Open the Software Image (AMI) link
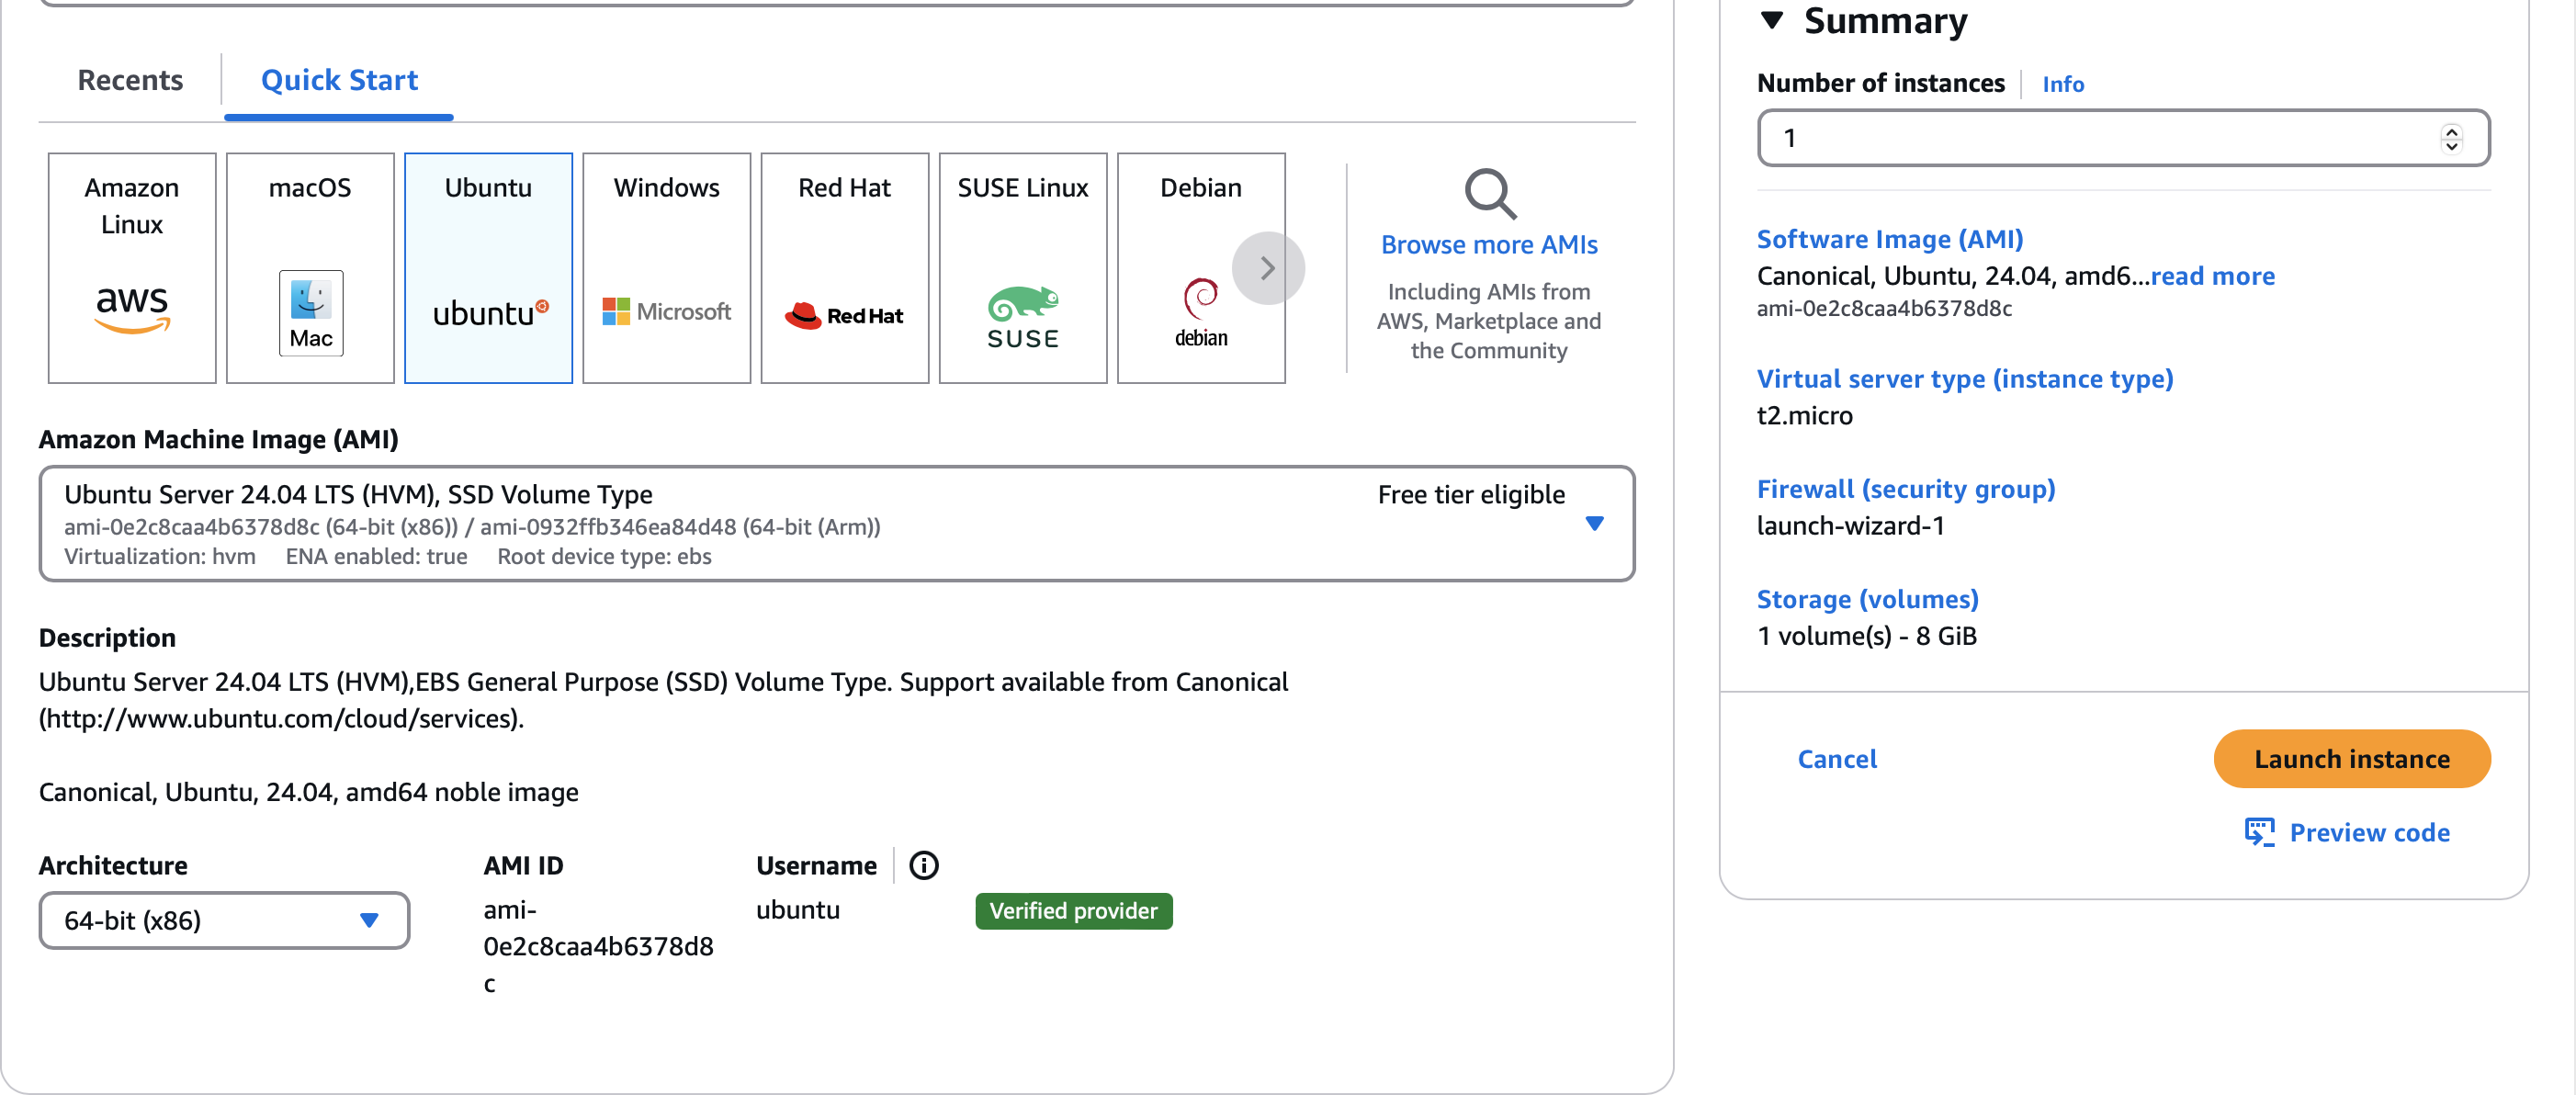Image resolution: width=2576 pixels, height=1095 pixels. coord(1889,239)
